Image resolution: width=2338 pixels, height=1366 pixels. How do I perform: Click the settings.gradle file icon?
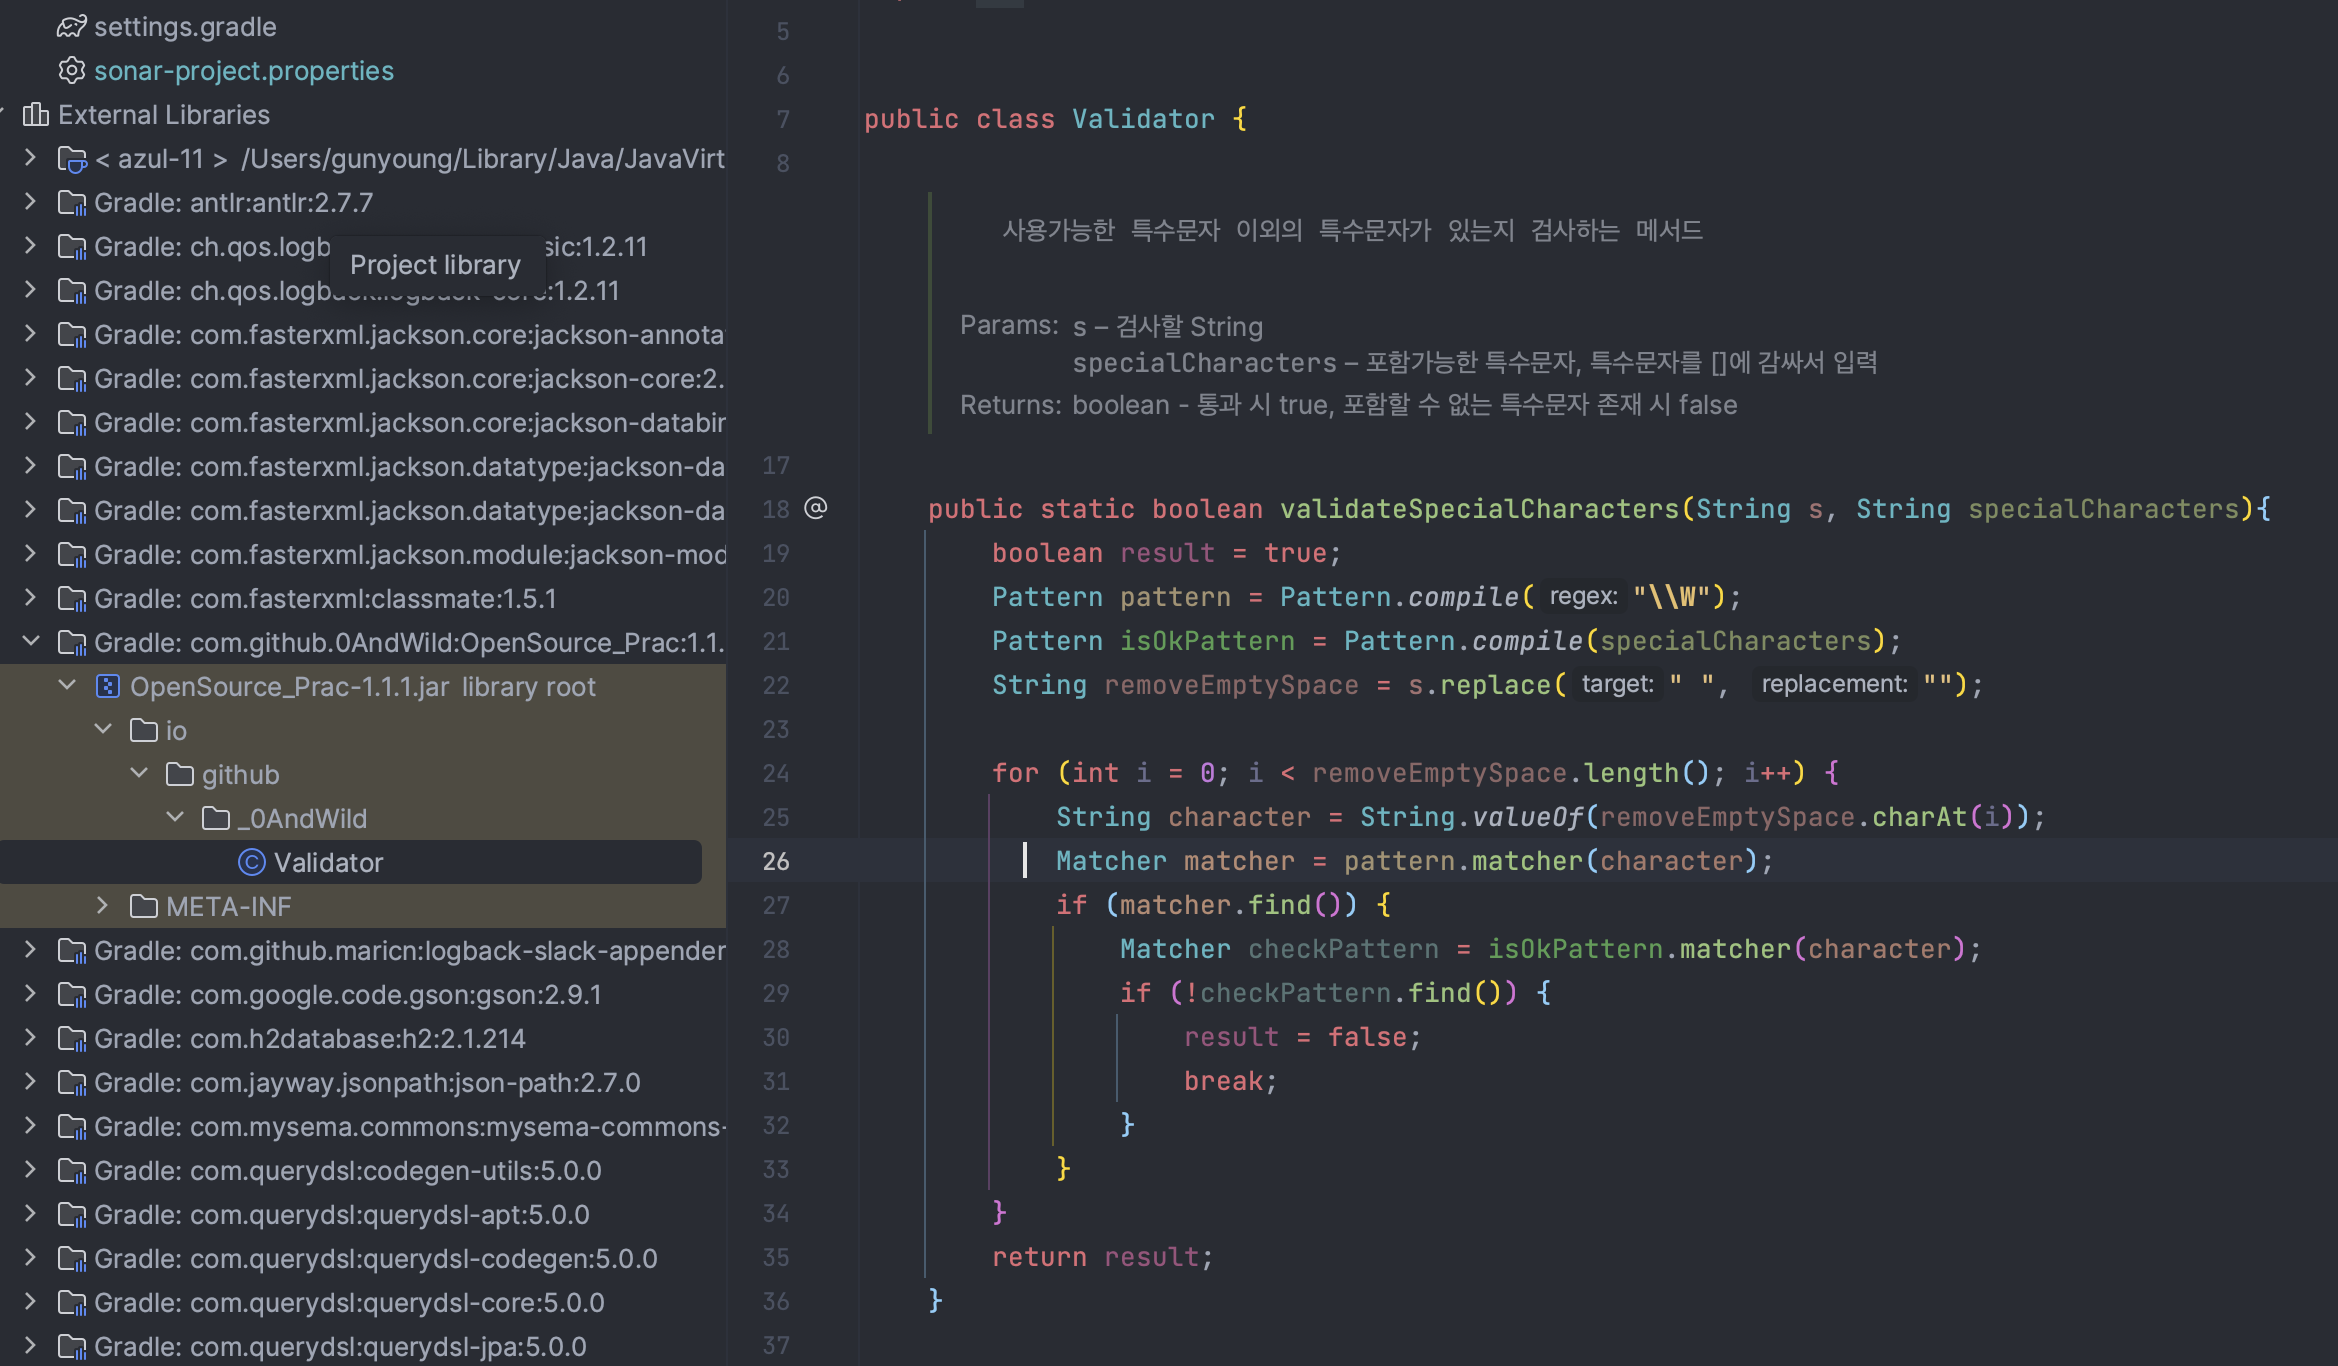click(x=71, y=26)
